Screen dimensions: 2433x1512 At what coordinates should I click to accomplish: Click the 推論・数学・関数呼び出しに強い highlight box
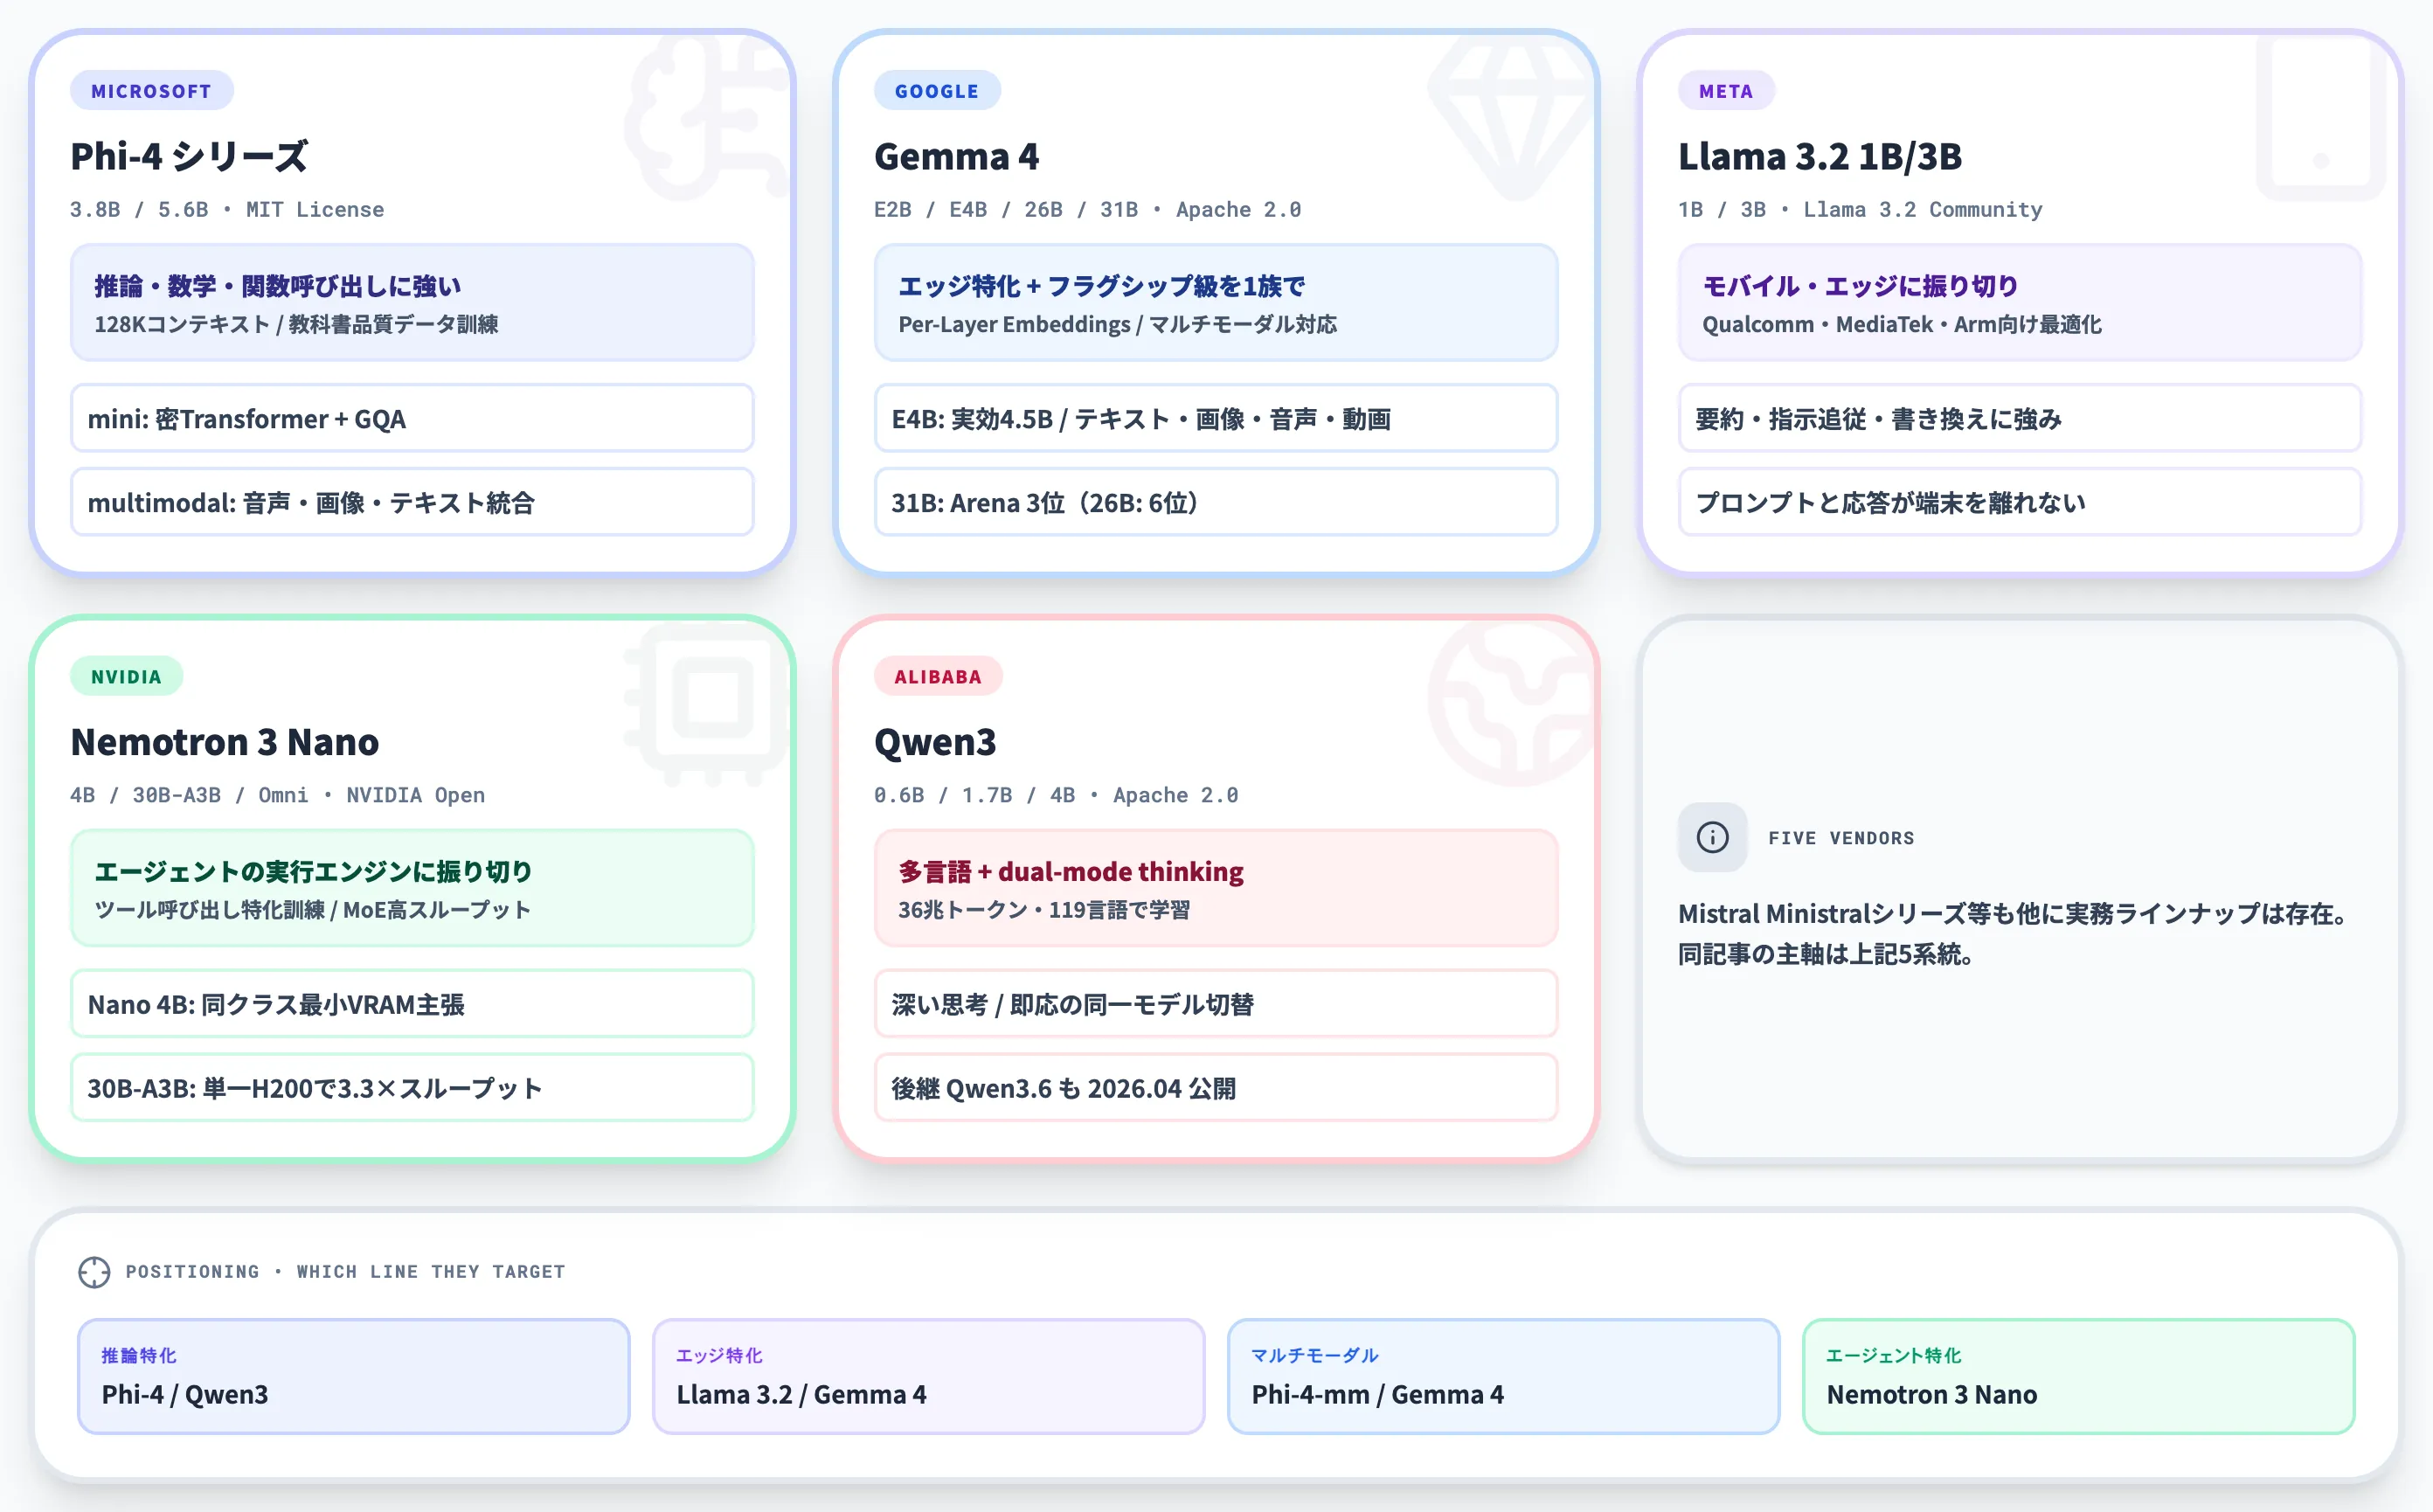click(x=412, y=303)
